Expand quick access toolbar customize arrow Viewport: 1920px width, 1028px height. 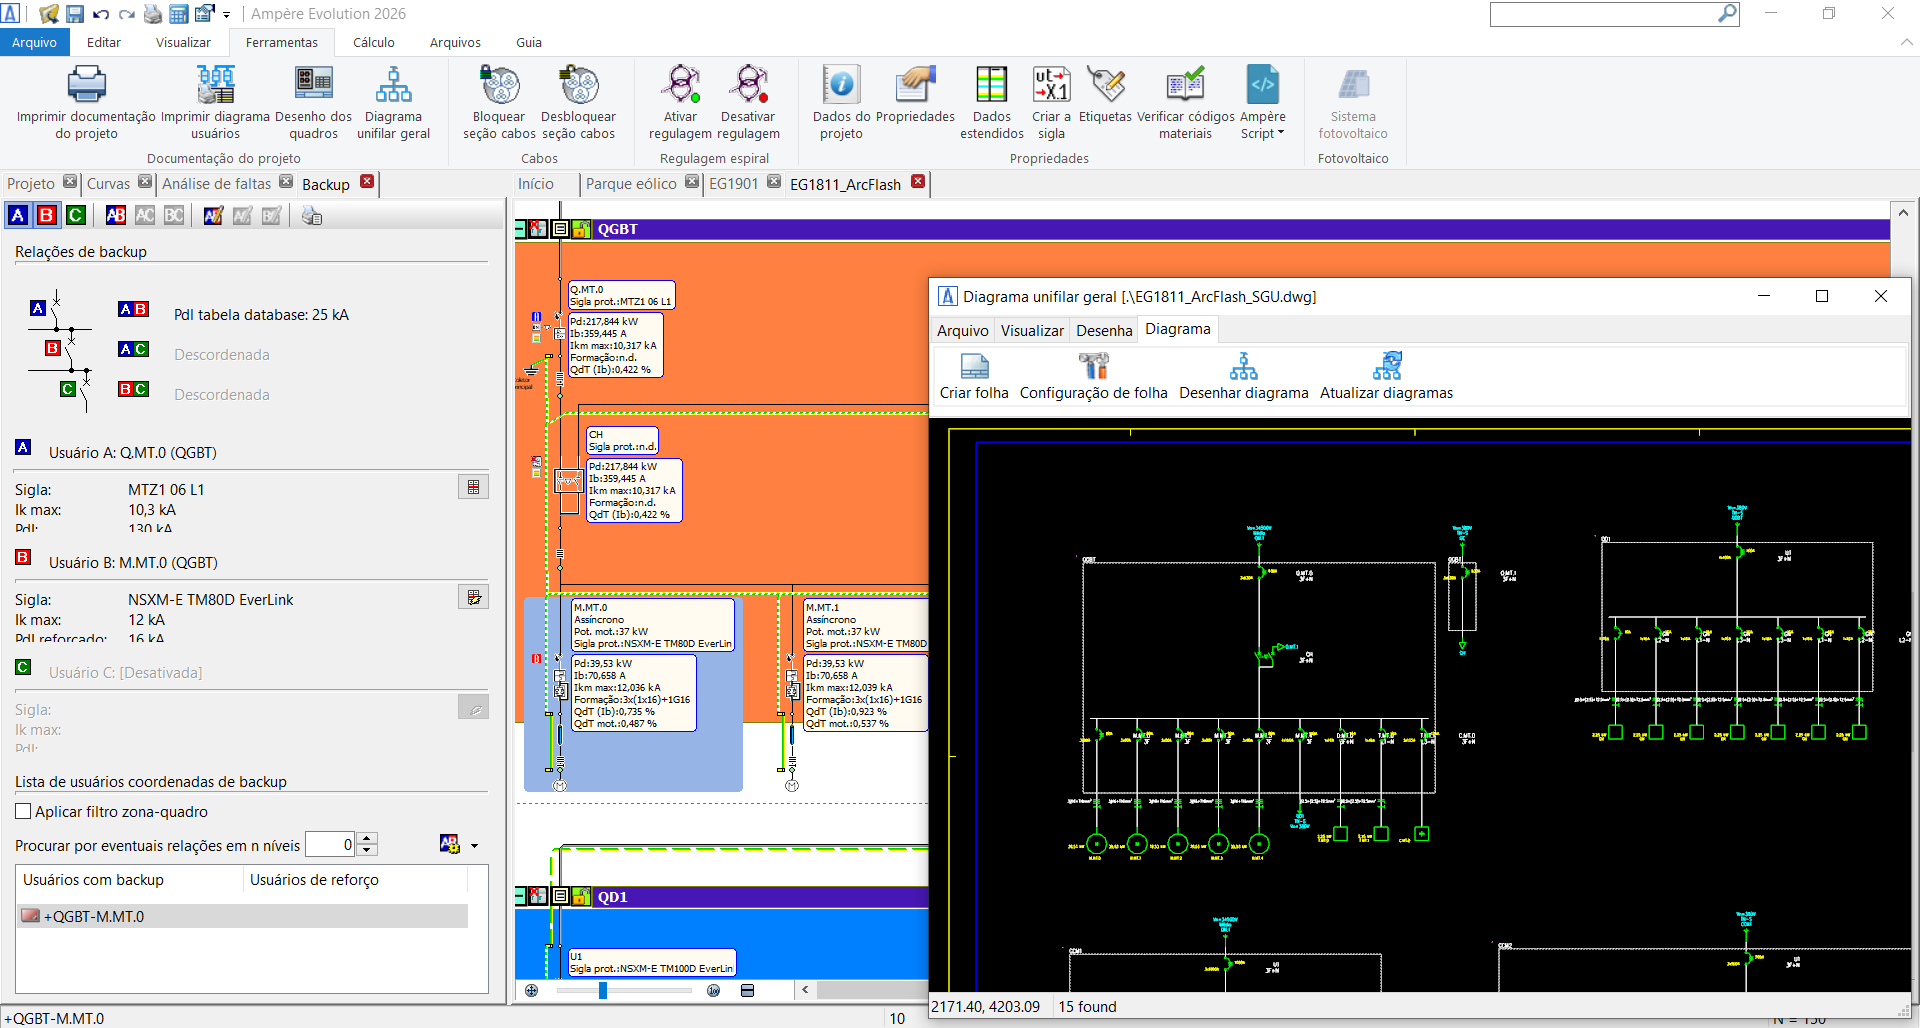tap(227, 15)
